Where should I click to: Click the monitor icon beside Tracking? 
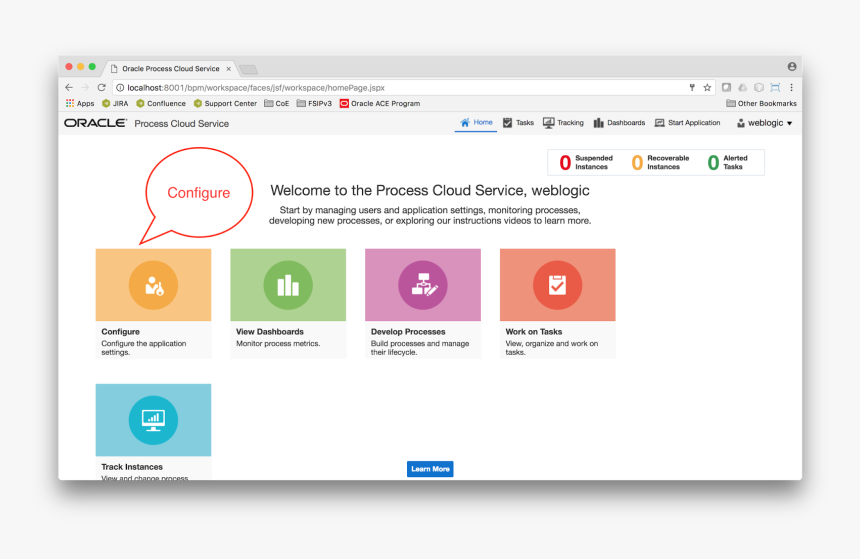tap(548, 123)
